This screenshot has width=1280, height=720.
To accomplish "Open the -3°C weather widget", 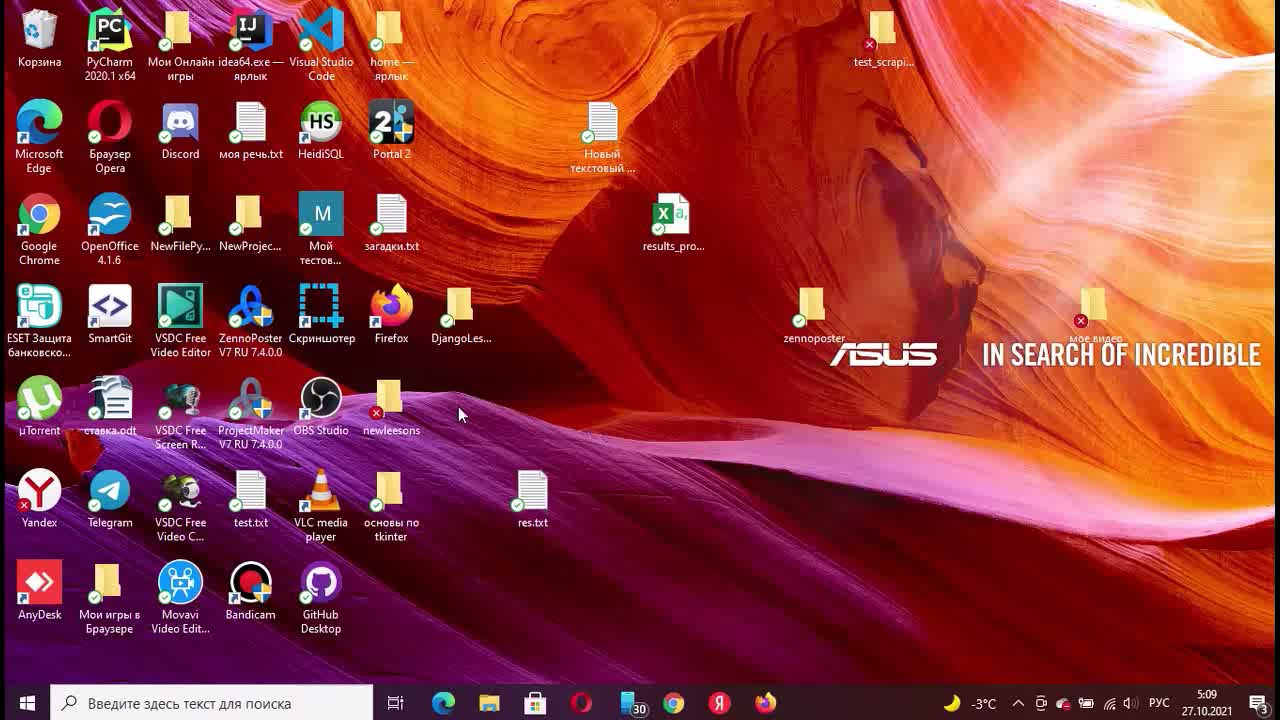I will click(x=970, y=703).
